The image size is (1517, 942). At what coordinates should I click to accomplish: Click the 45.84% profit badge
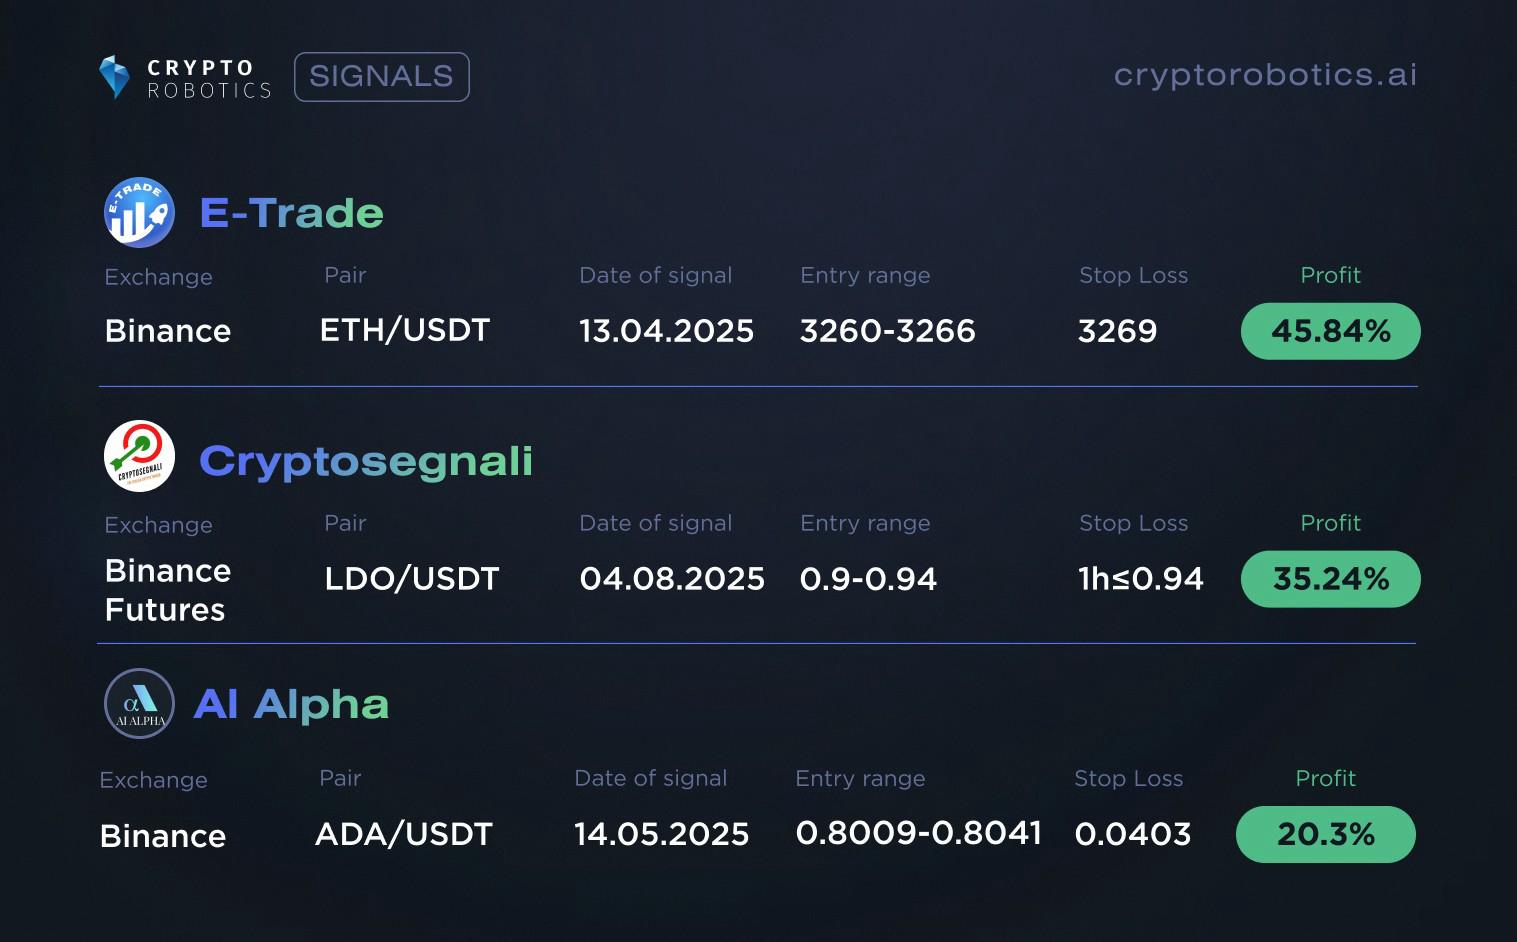[1331, 331]
